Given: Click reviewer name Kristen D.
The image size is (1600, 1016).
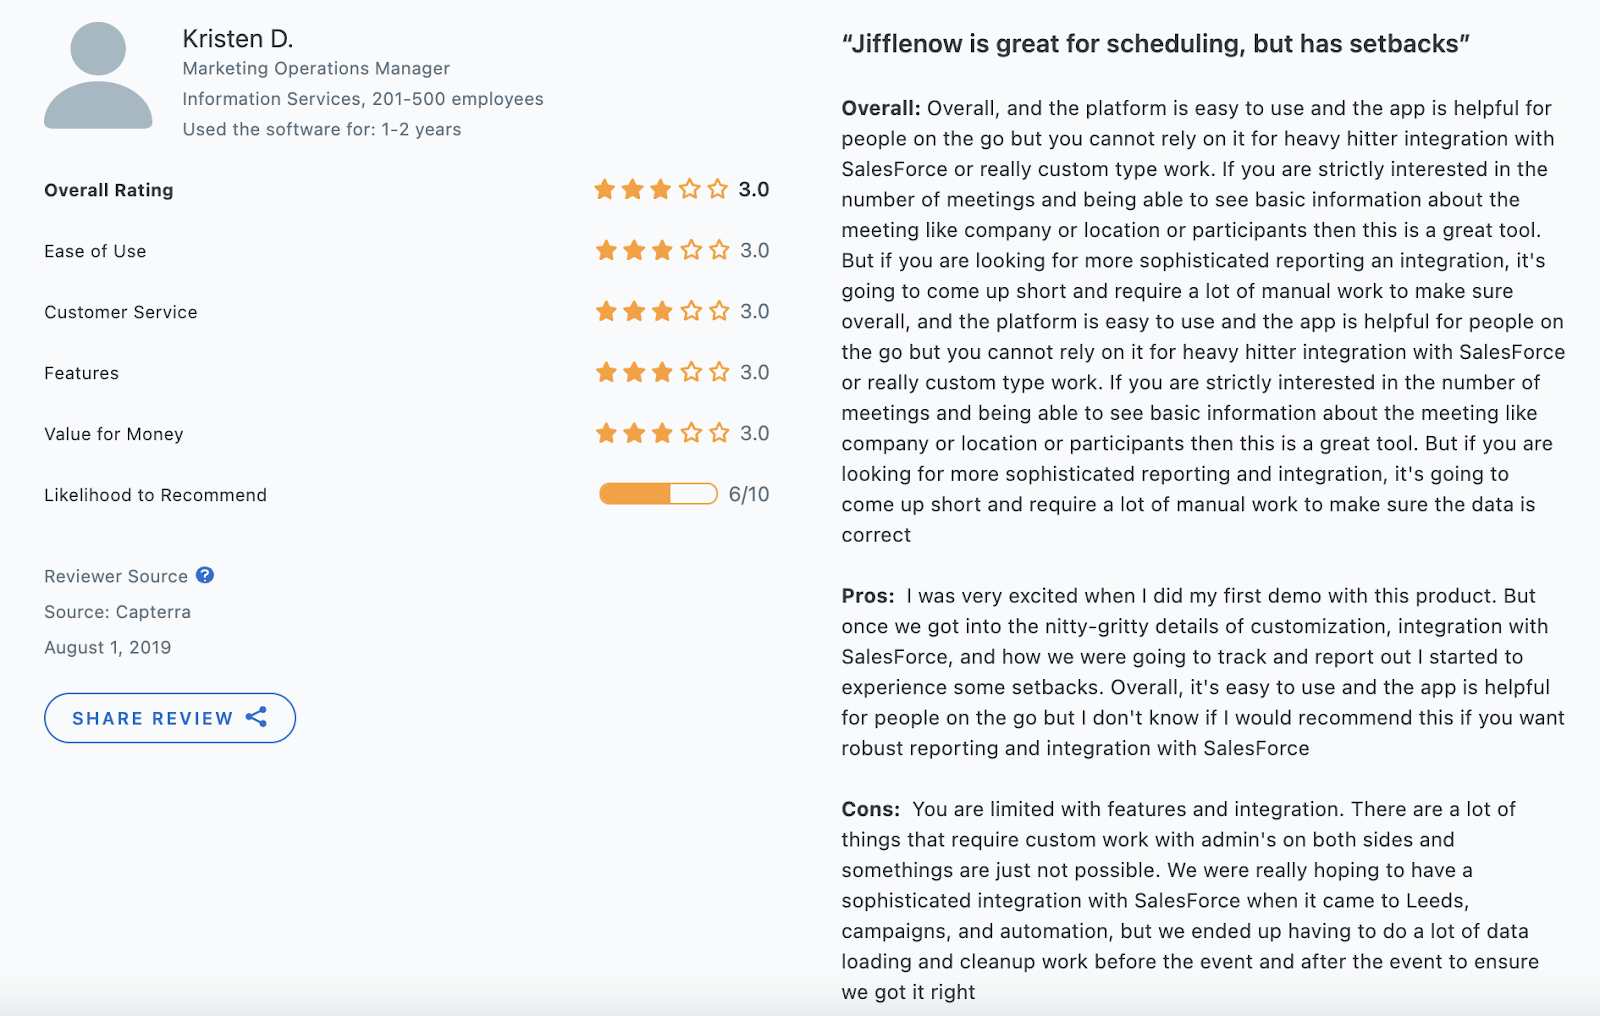Looking at the screenshot, I should [x=238, y=39].
